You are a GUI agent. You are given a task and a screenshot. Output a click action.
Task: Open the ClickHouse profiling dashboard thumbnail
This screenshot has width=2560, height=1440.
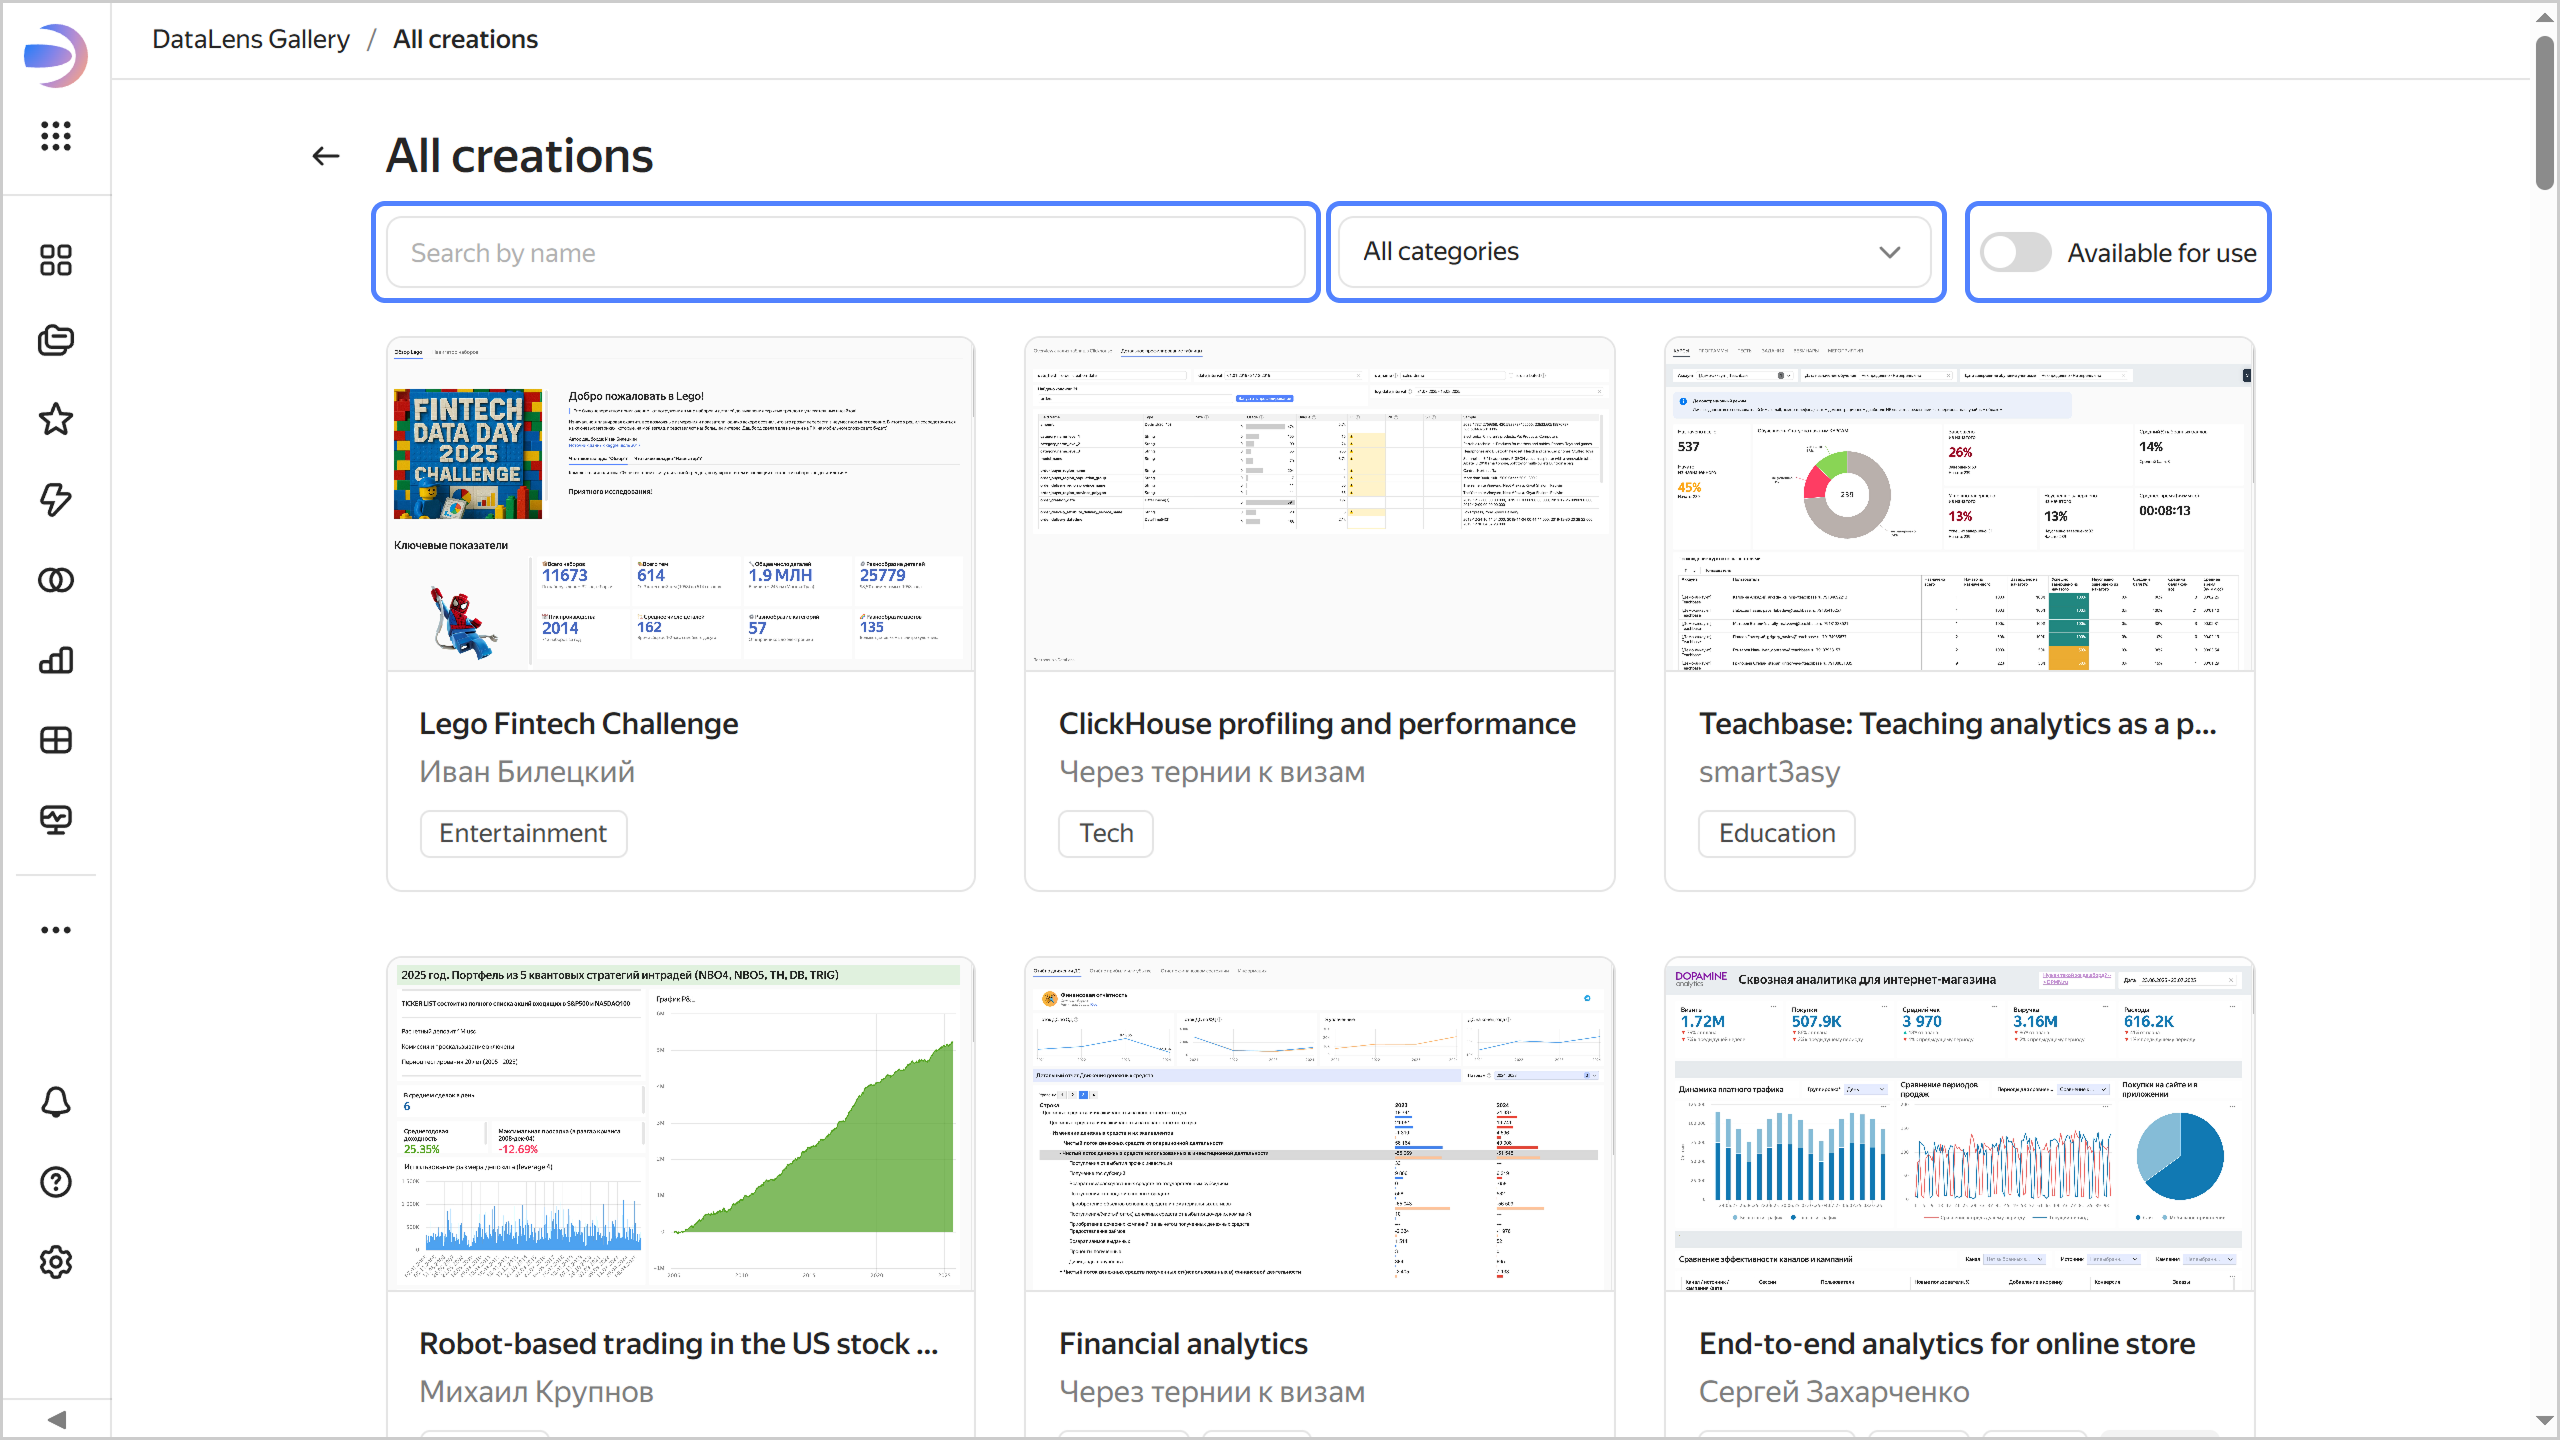tap(1319, 504)
